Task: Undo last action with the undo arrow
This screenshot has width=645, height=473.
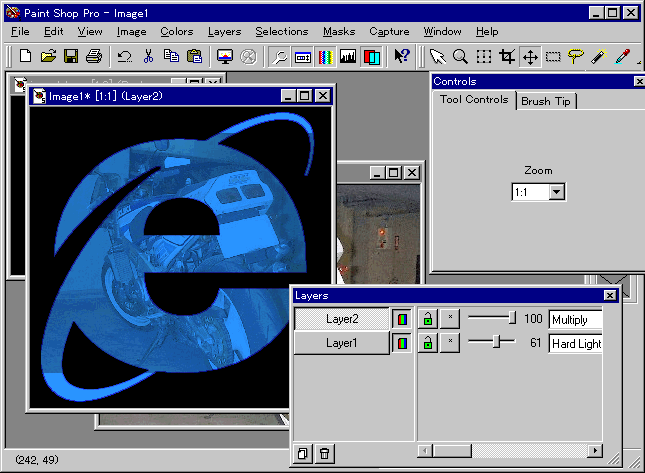Action: (x=125, y=56)
